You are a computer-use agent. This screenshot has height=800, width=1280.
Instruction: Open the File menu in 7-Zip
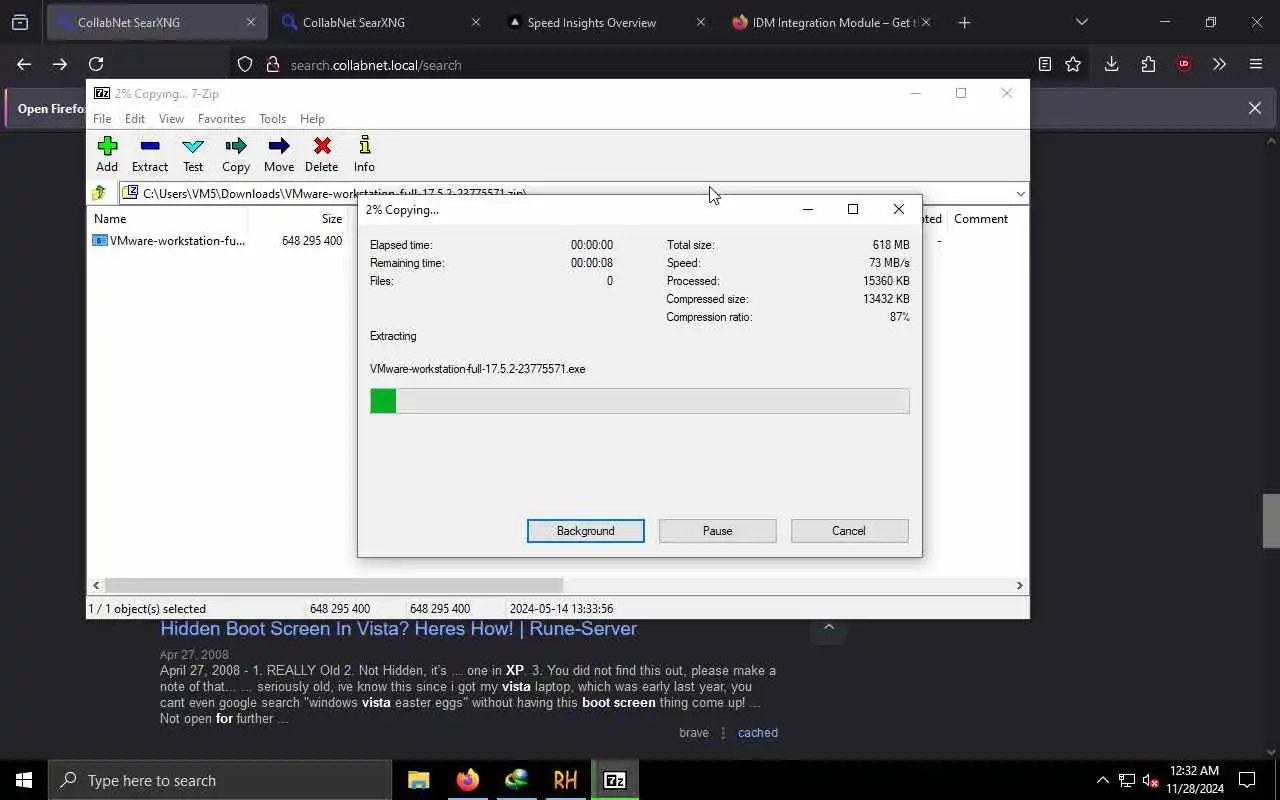[102, 118]
